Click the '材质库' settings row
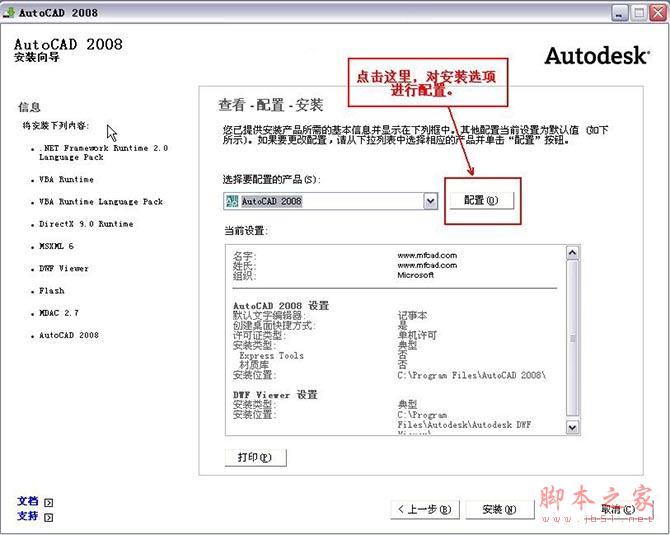The image size is (670, 535). coord(254,365)
